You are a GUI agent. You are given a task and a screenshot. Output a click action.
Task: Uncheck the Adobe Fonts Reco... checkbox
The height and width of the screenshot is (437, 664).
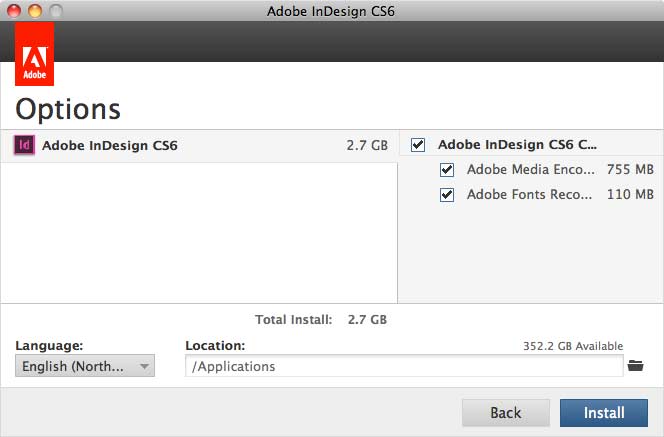point(447,195)
